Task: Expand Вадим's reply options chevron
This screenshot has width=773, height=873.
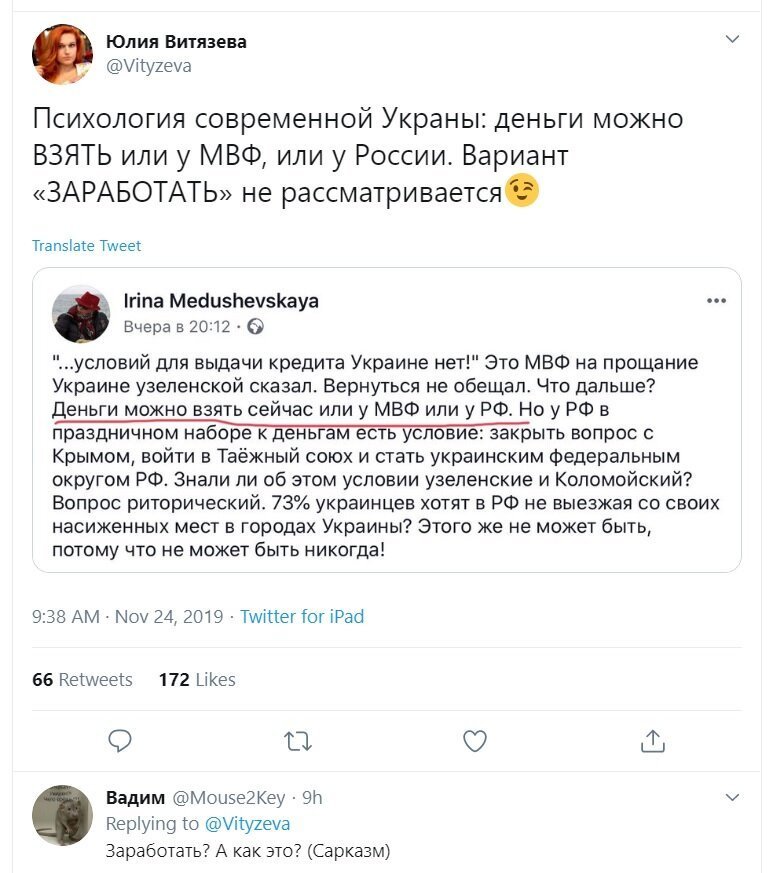Action: click(x=732, y=797)
